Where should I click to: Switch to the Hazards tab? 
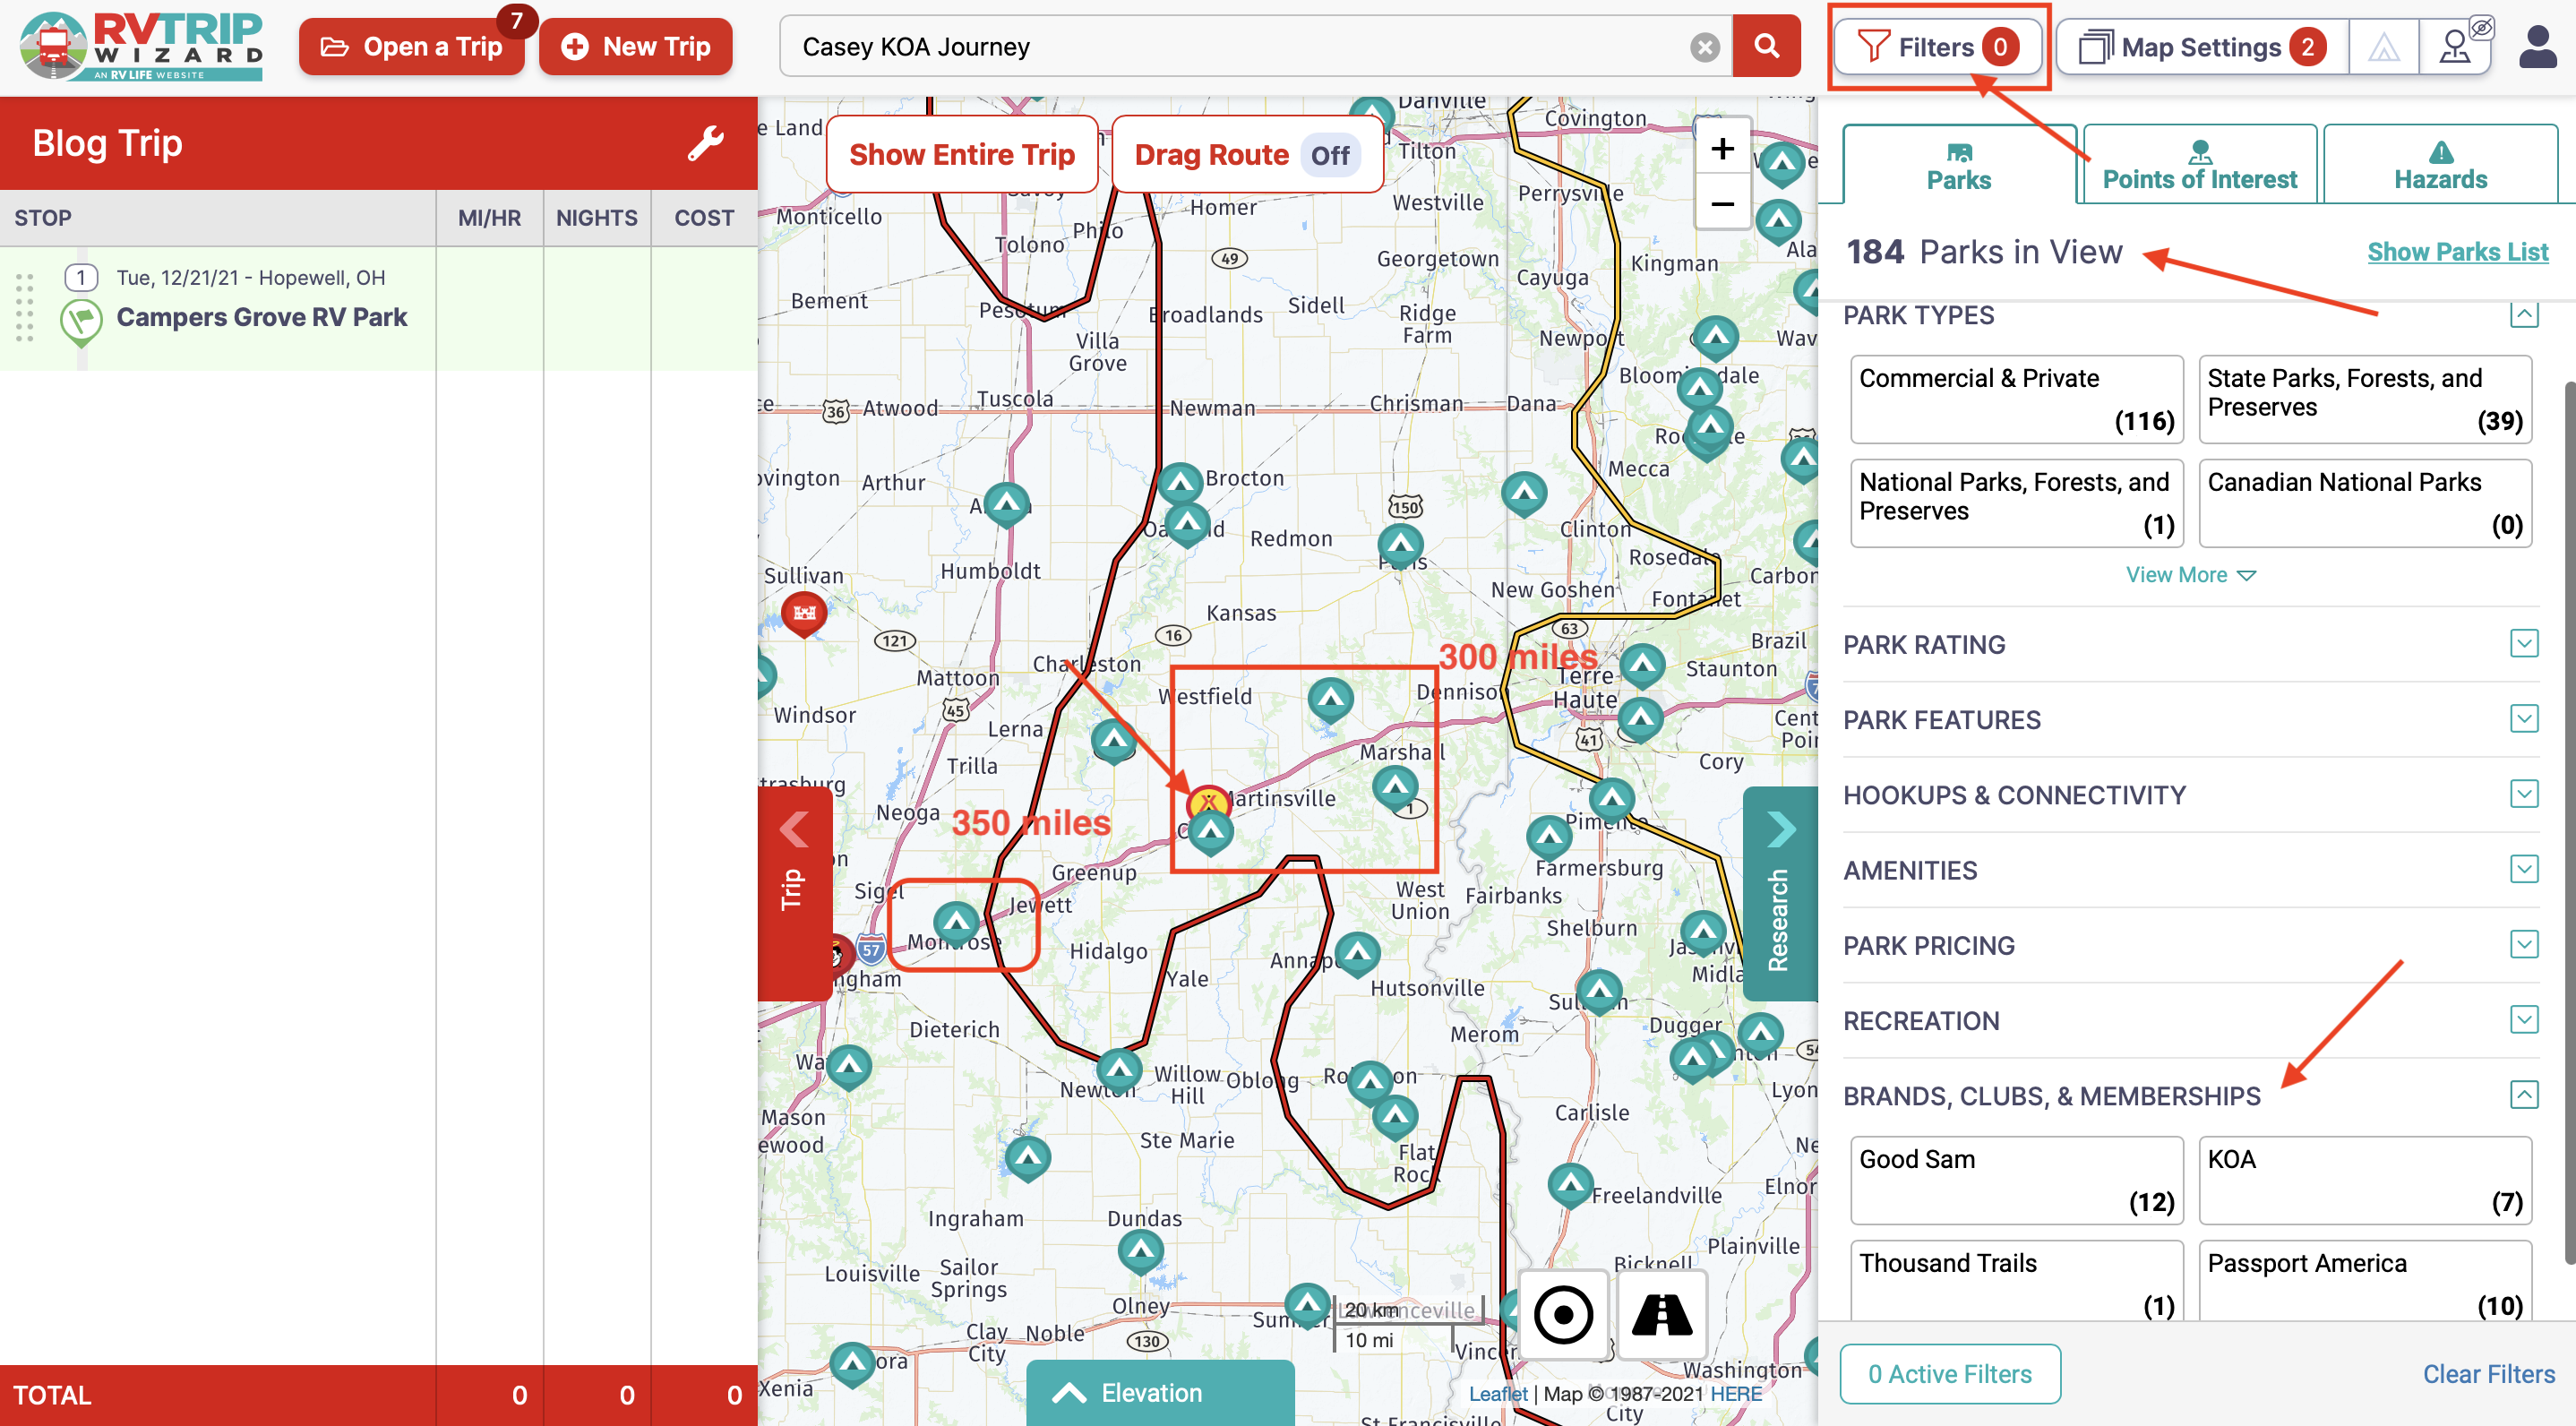point(2440,165)
